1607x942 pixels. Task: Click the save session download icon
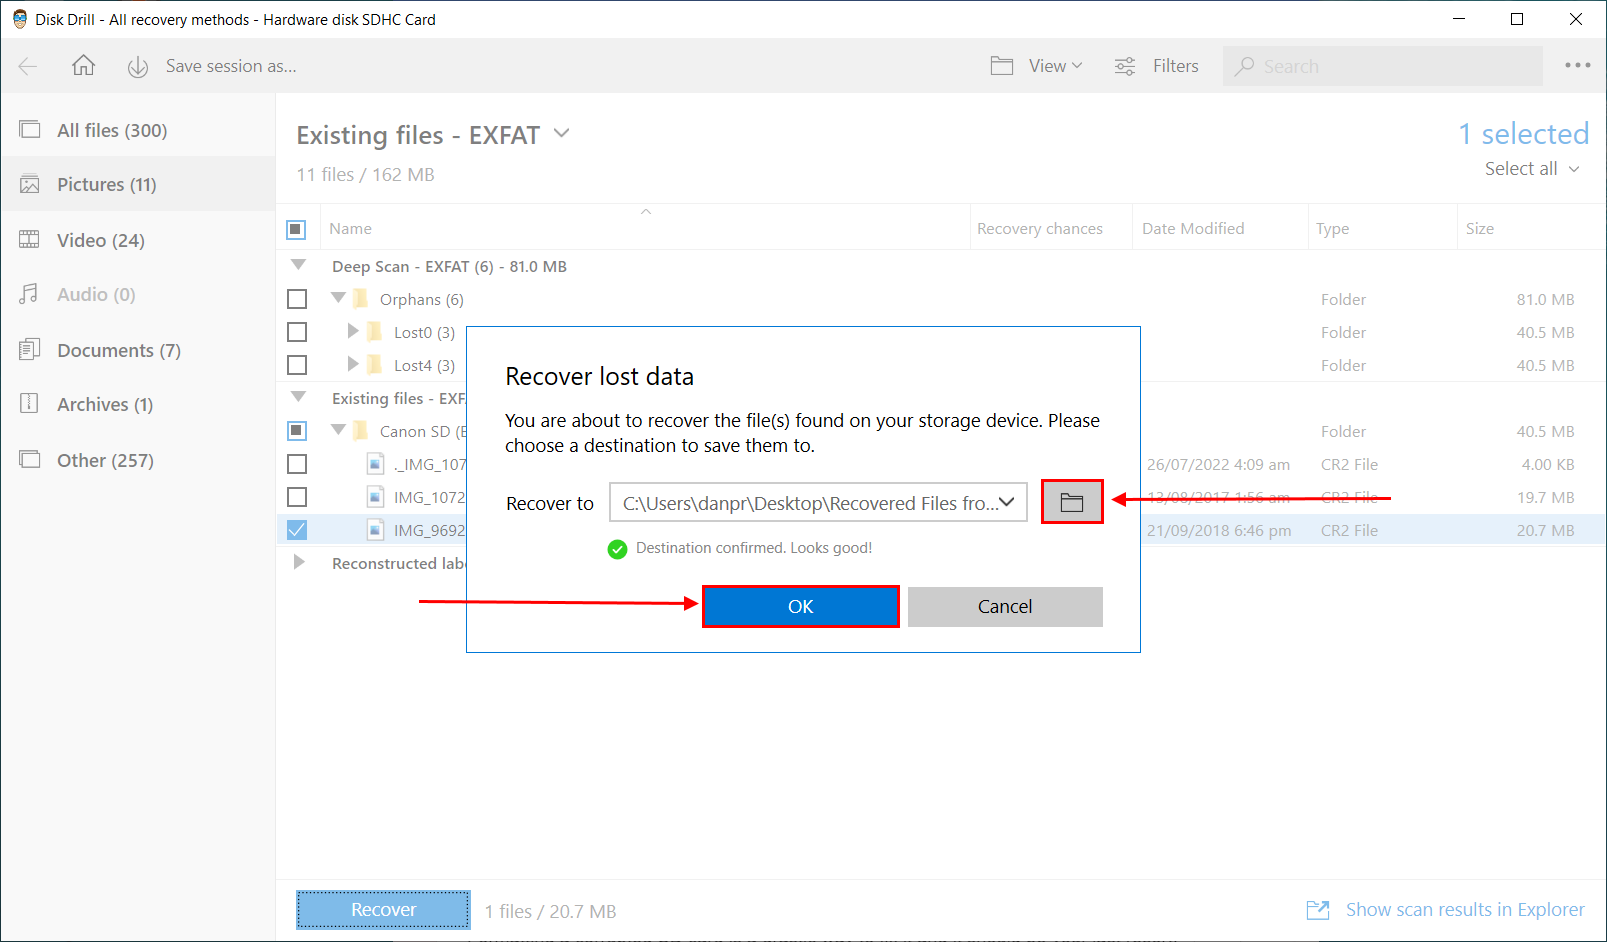click(x=138, y=67)
